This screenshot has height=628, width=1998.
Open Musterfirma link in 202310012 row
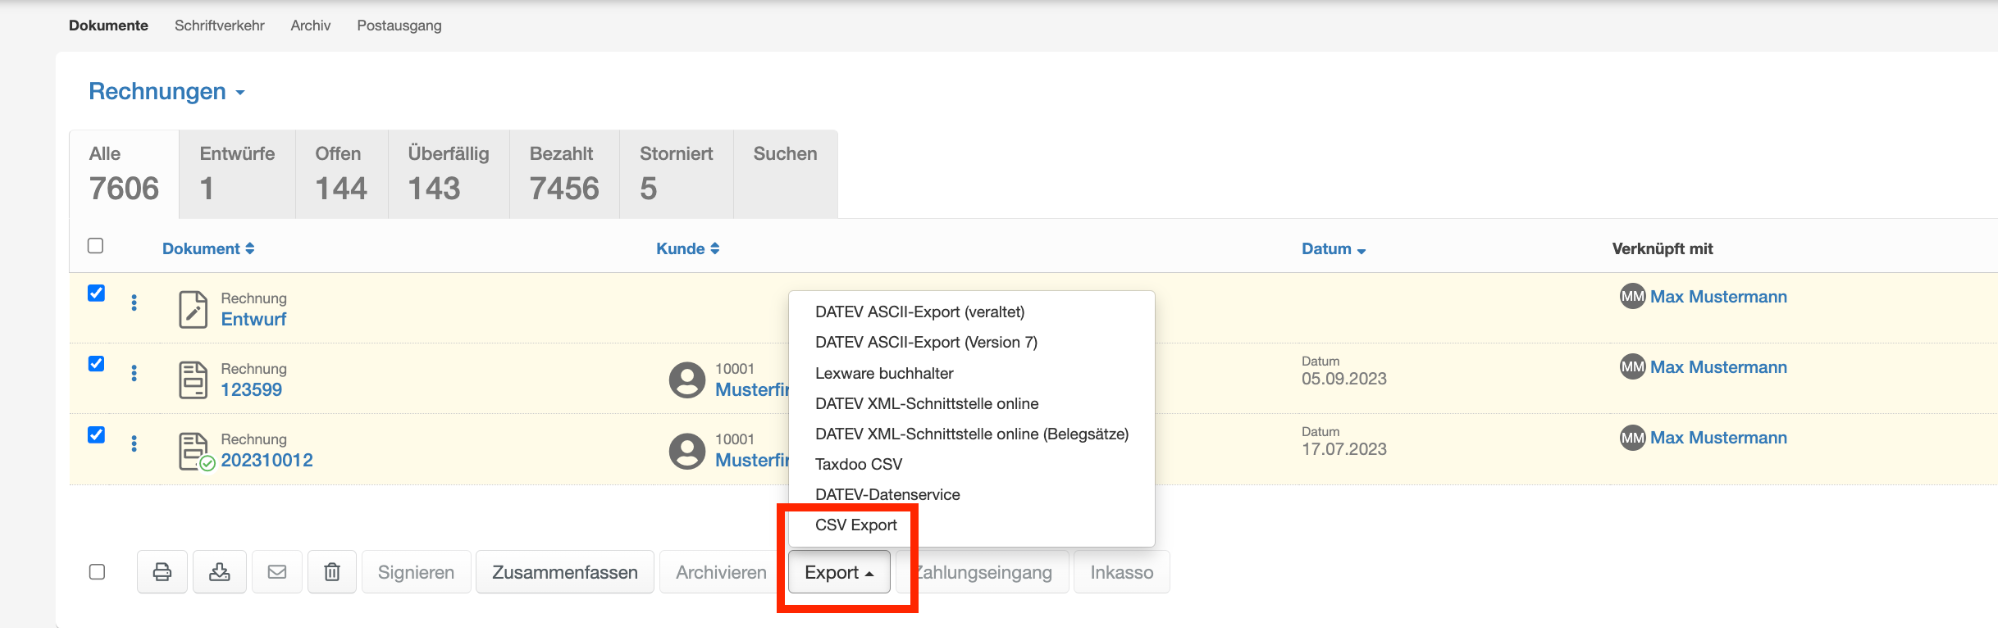point(752,460)
